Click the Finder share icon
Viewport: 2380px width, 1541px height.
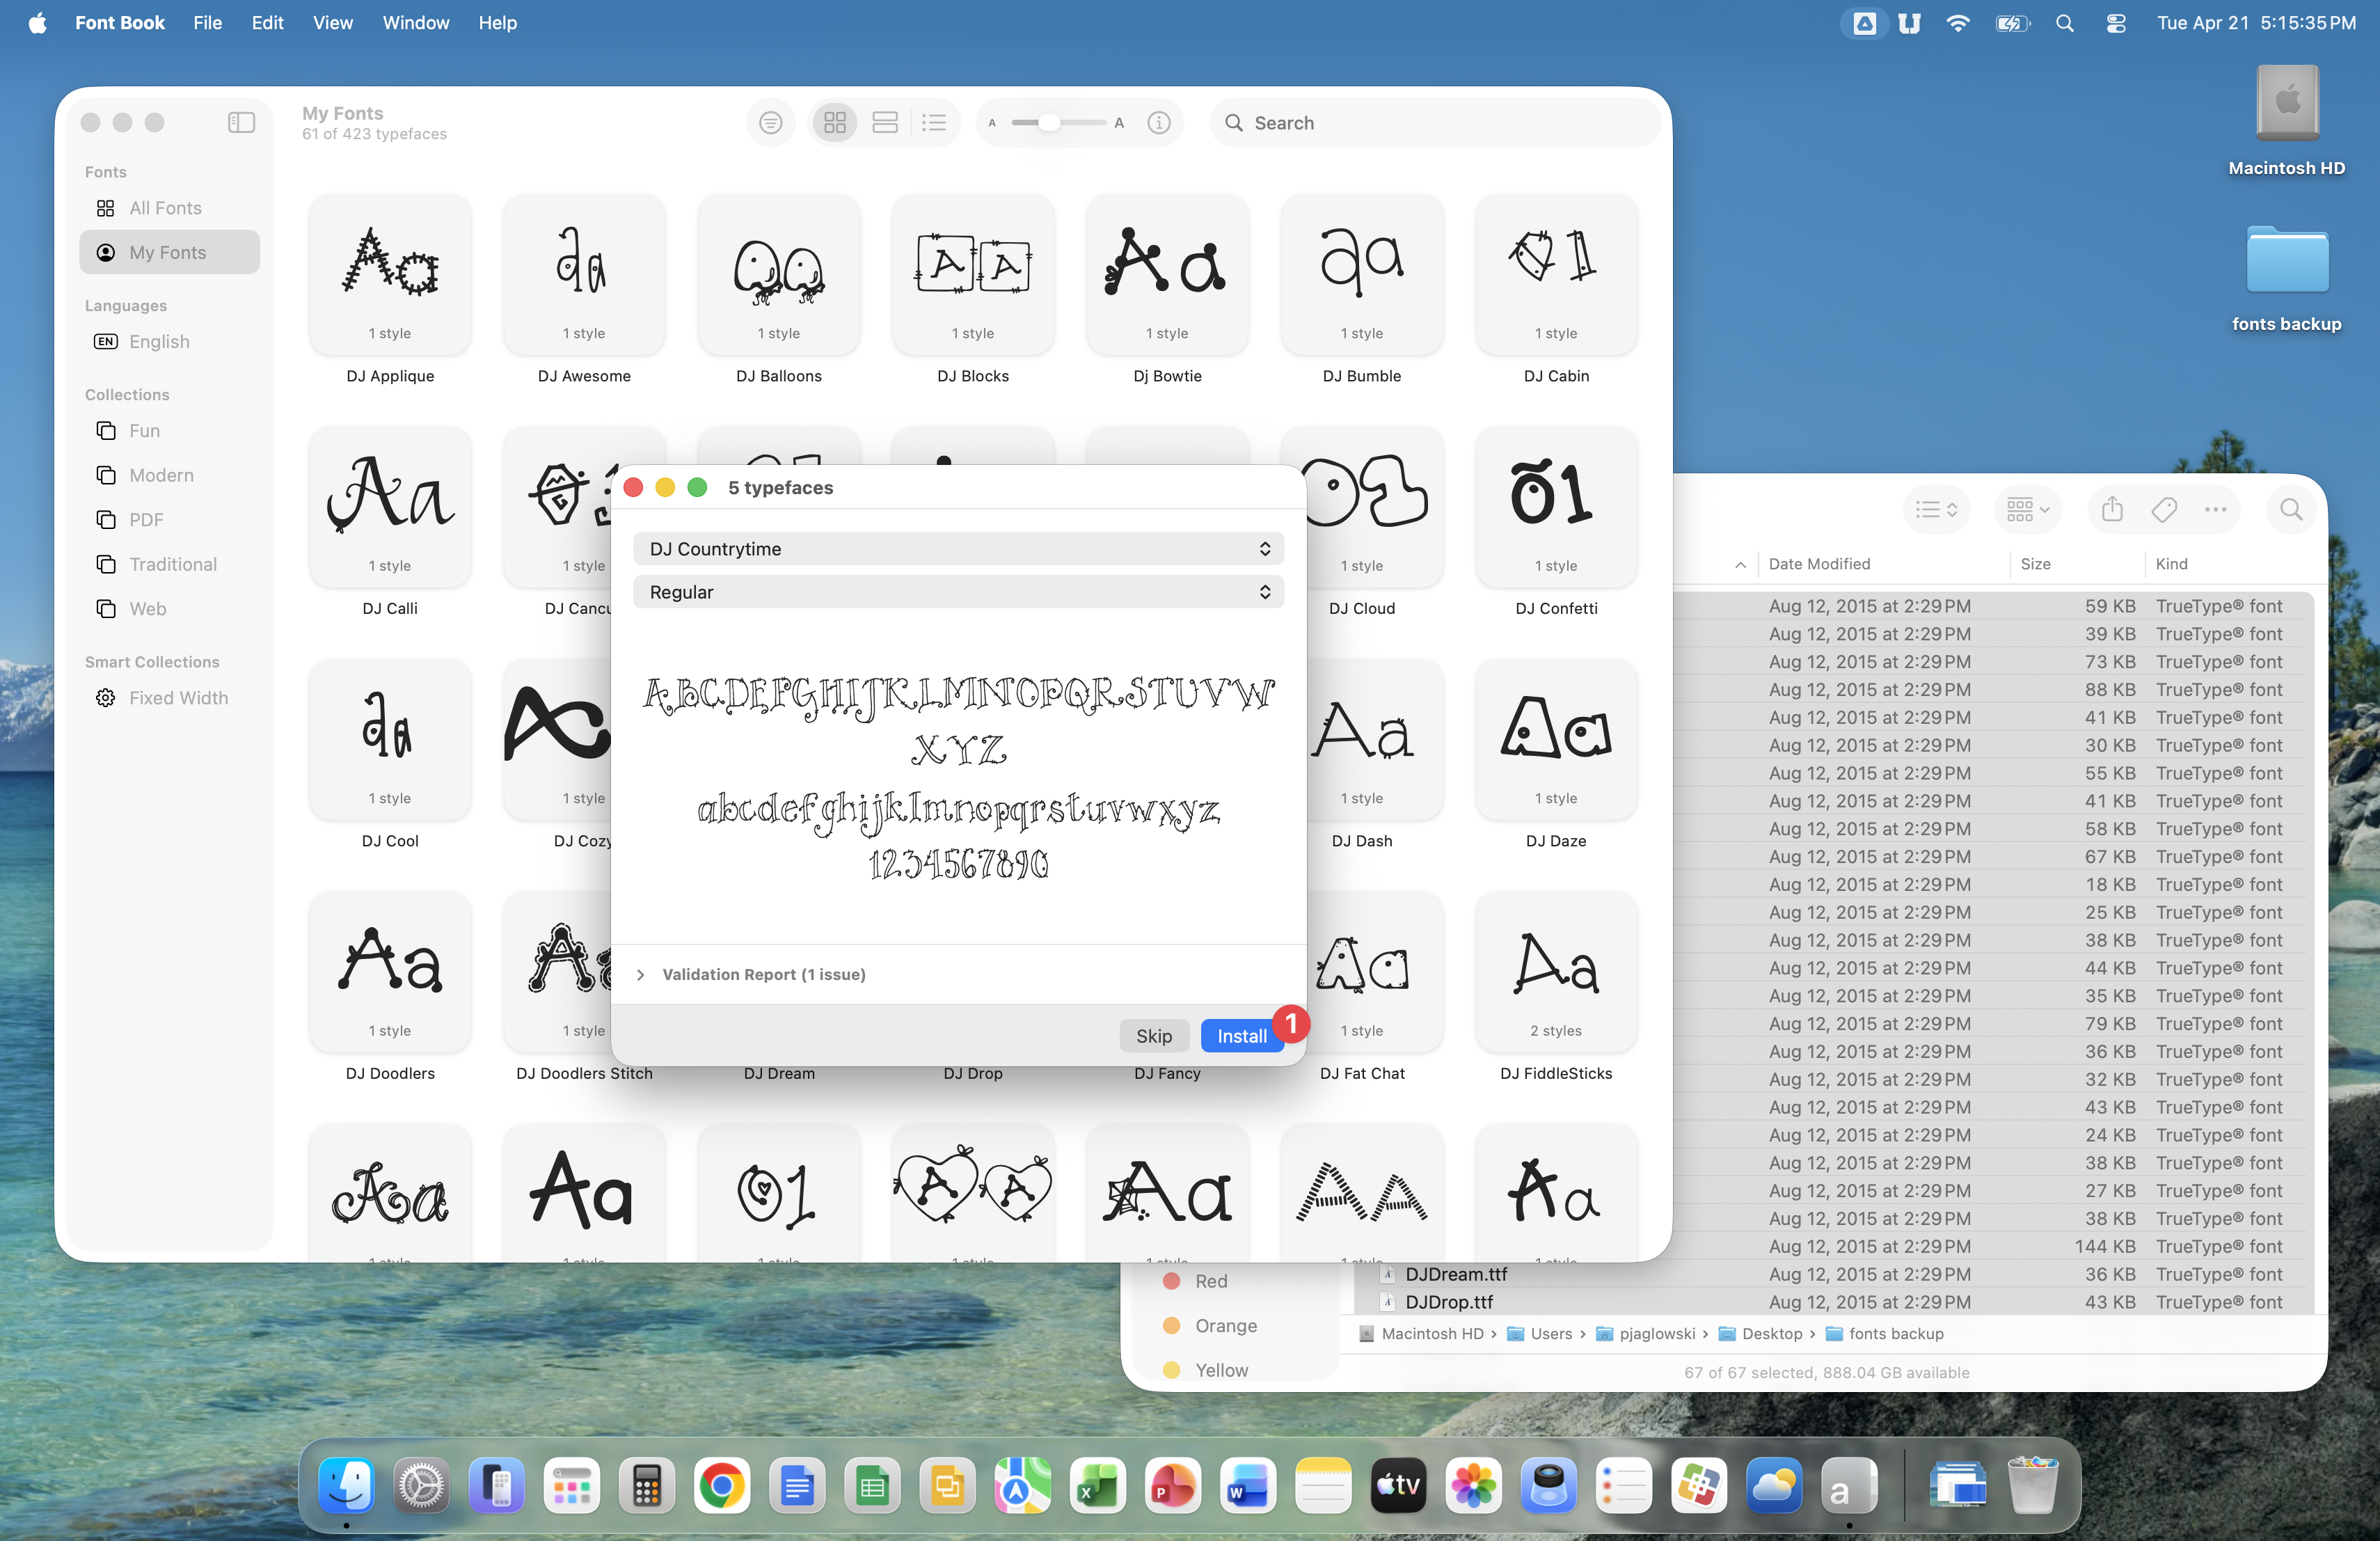2112,509
